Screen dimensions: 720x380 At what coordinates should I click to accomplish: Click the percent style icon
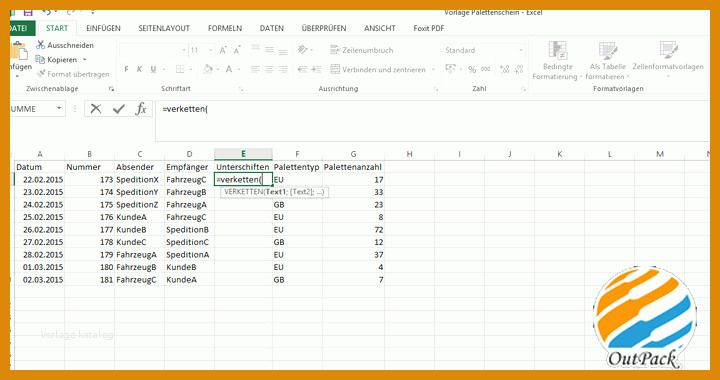point(472,69)
